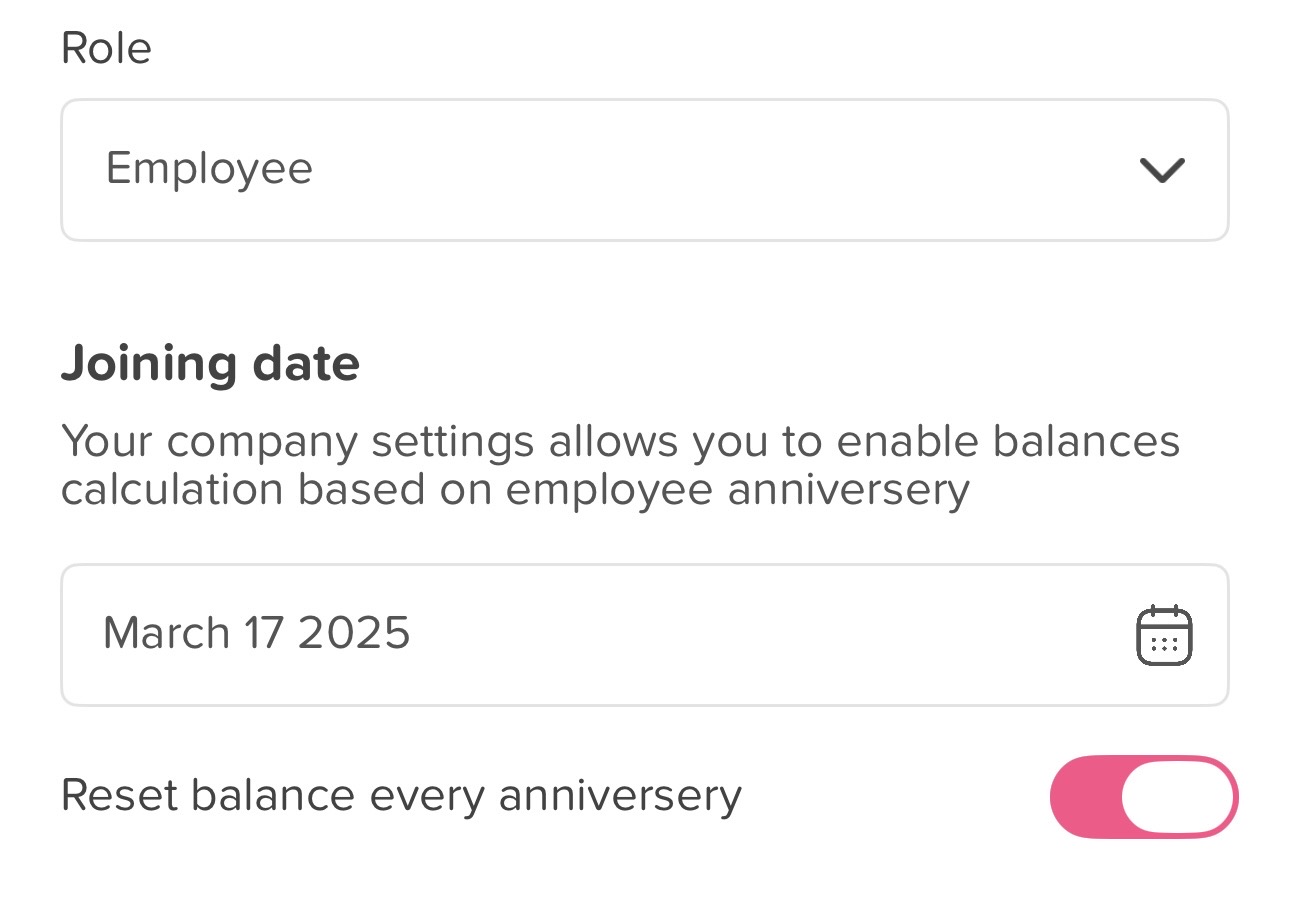Click the pink area of the anniversary toggle
Image resolution: width=1290 pixels, height=920 pixels.
coord(1085,796)
